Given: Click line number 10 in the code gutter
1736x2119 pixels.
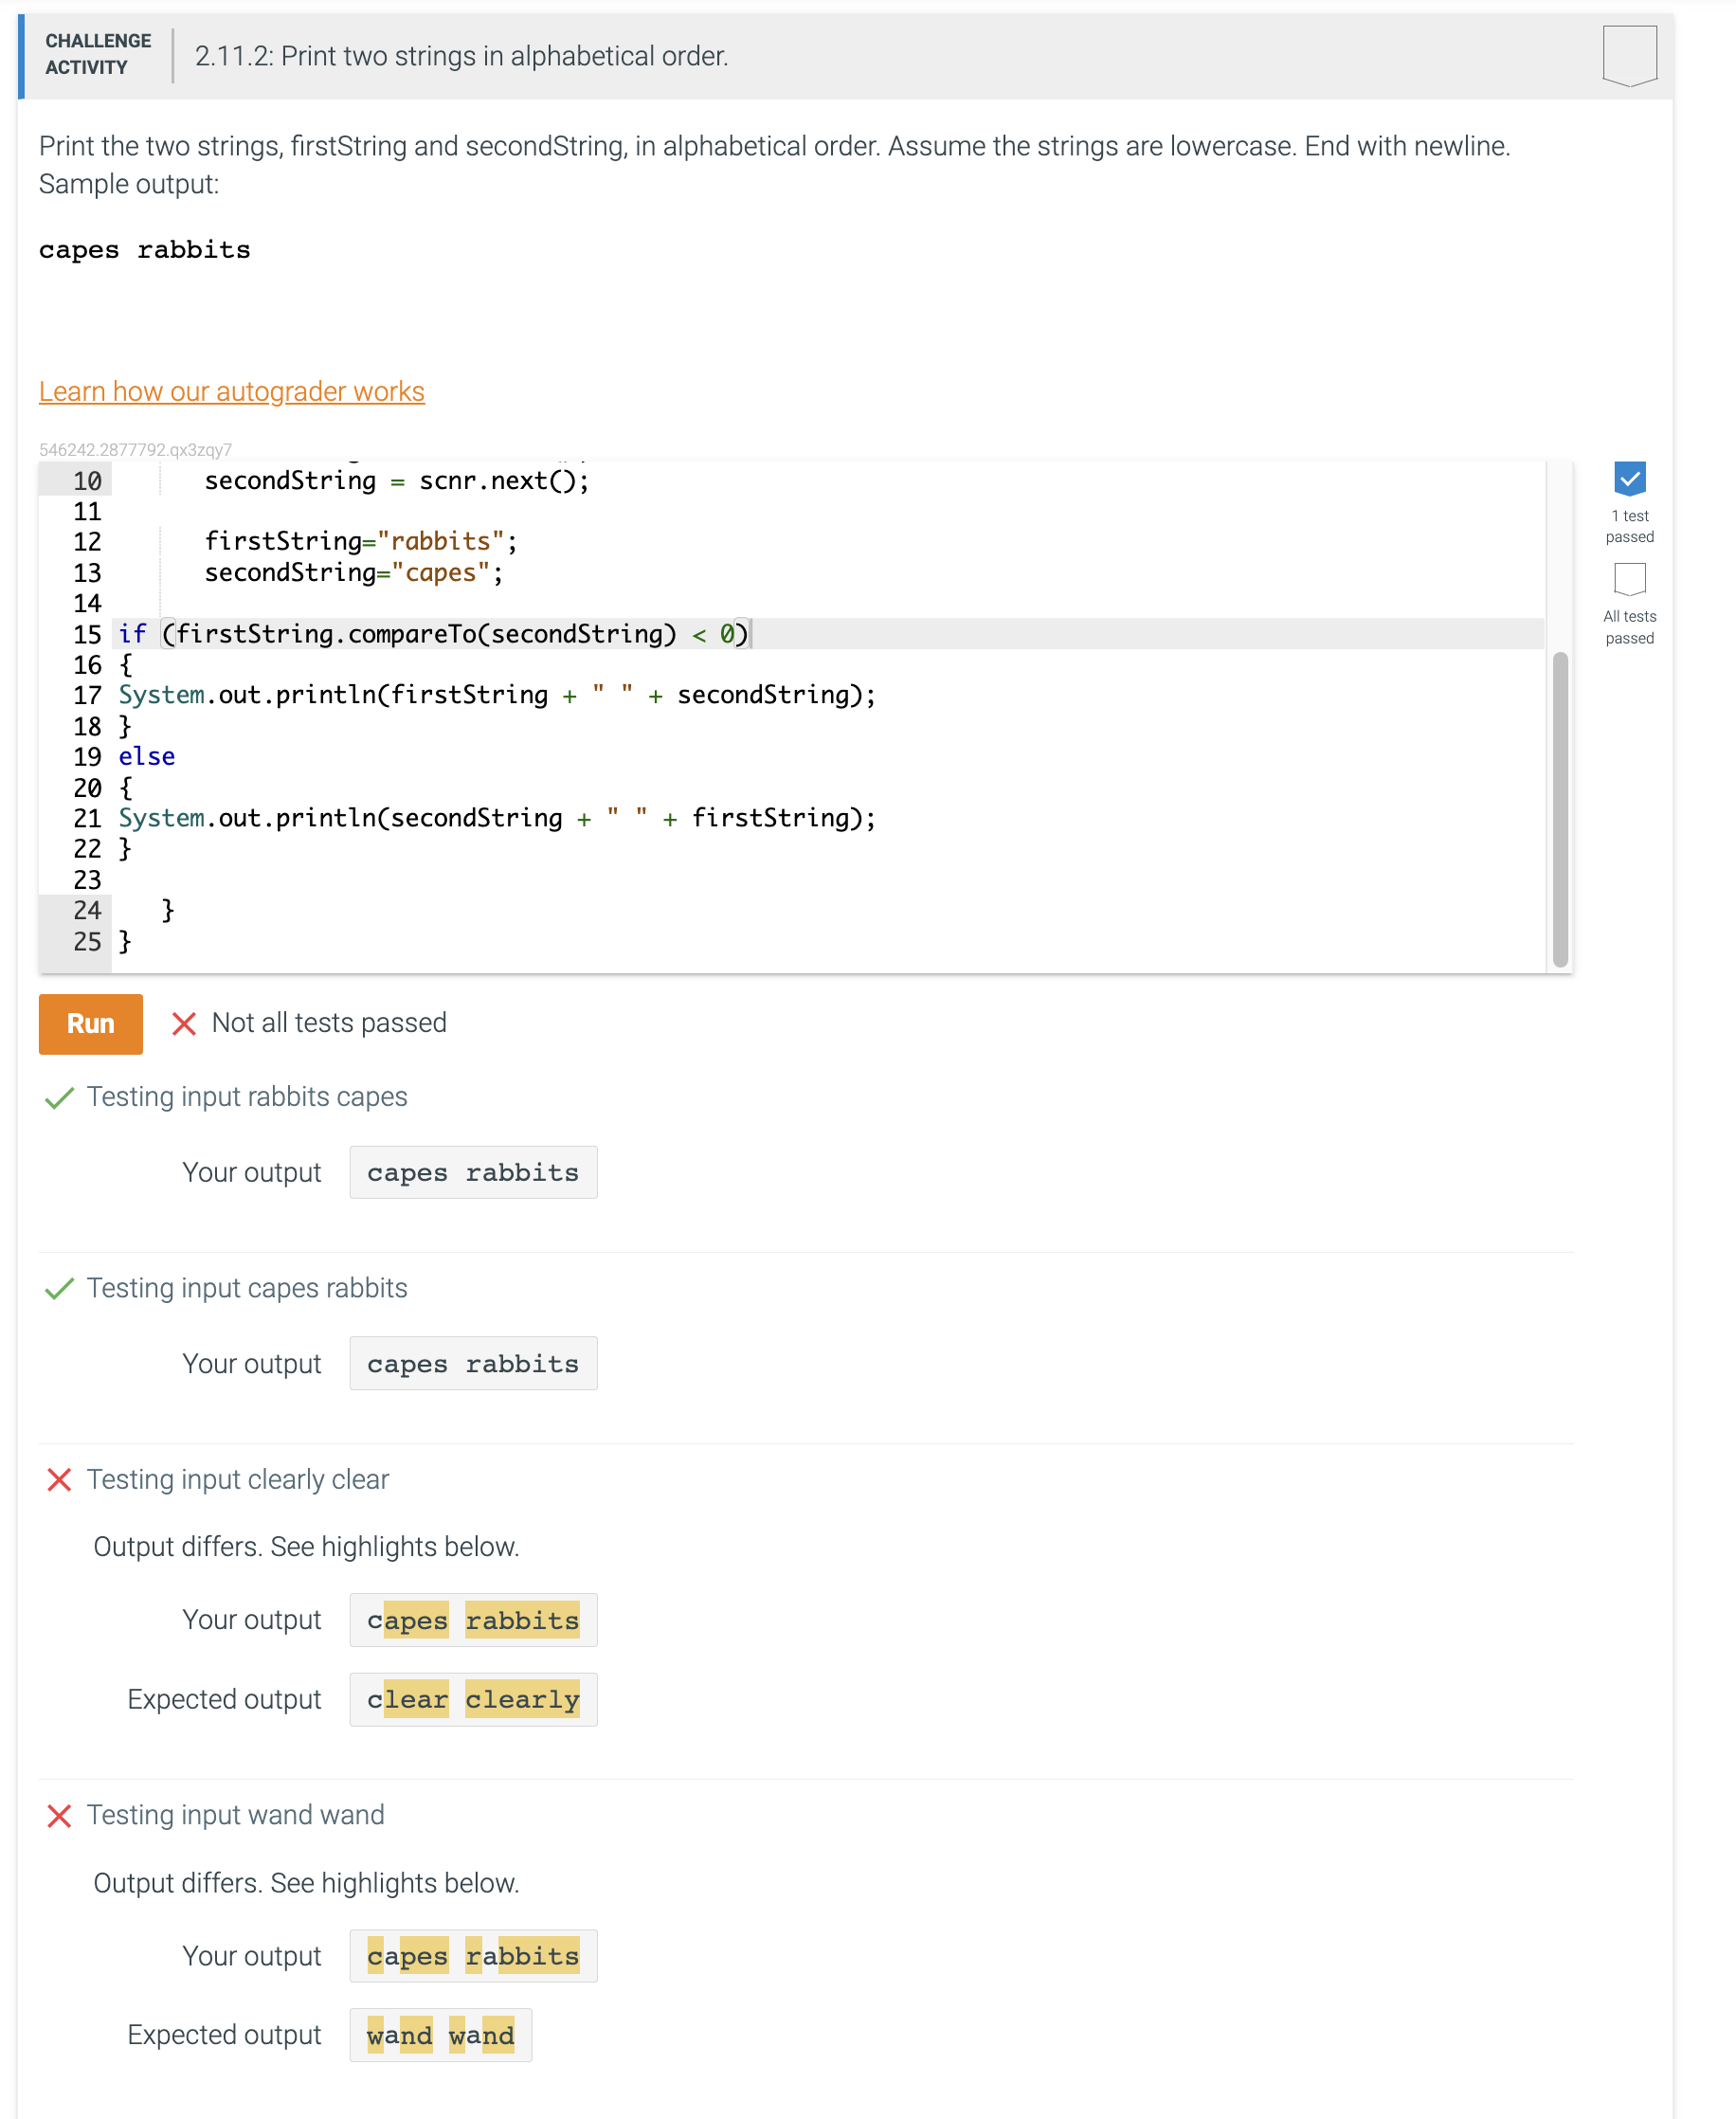Looking at the screenshot, I should coord(87,480).
